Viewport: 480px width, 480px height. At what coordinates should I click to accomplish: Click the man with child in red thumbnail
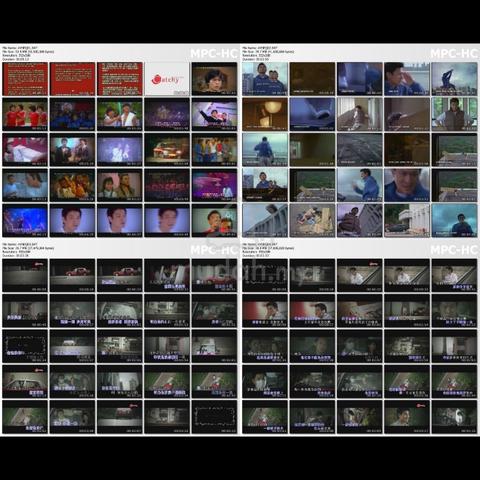tap(214, 221)
